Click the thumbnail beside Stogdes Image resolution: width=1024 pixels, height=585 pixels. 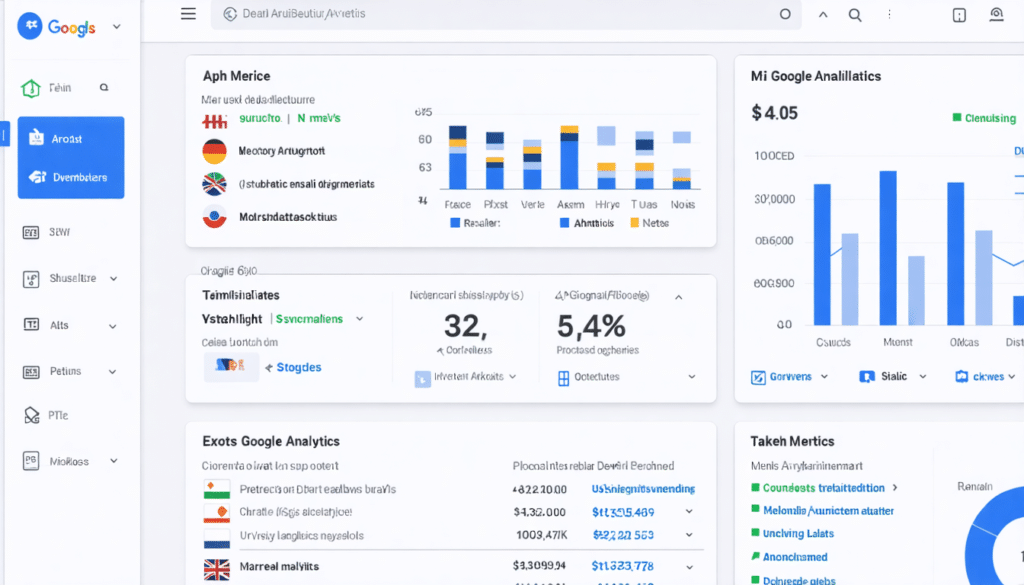[231, 366]
